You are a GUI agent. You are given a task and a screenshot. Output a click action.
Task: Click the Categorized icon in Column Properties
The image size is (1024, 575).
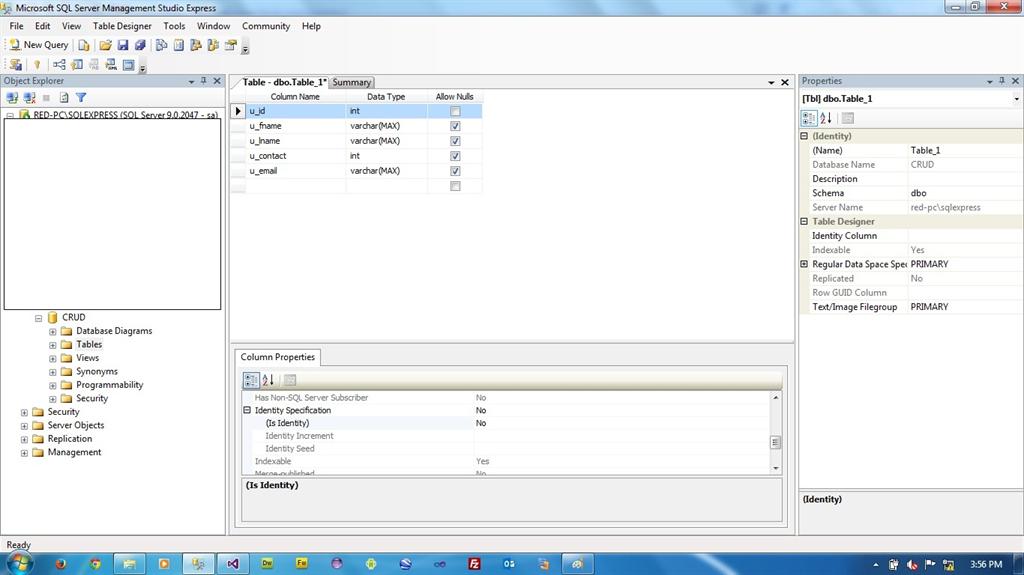[251, 380]
